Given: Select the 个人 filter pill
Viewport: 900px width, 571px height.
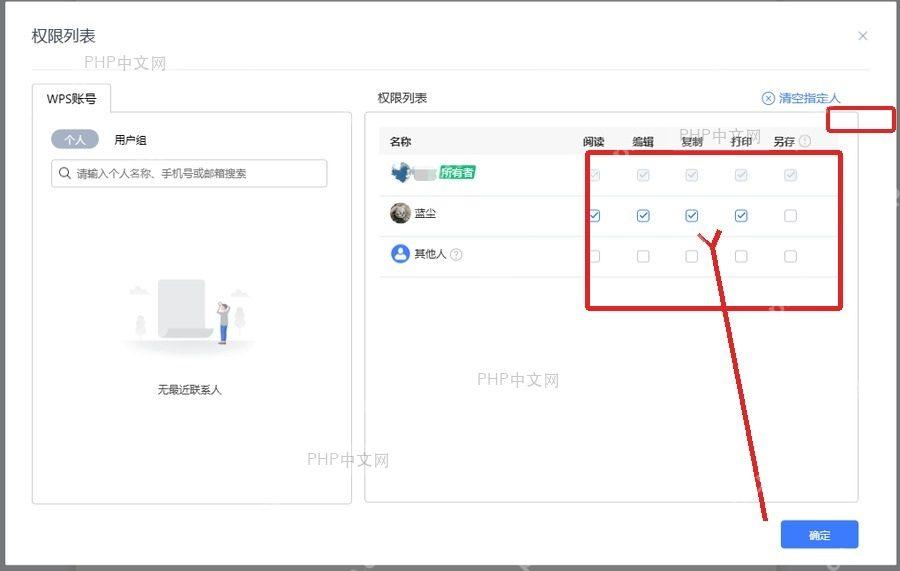Looking at the screenshot, I should (x=75, y=139).
